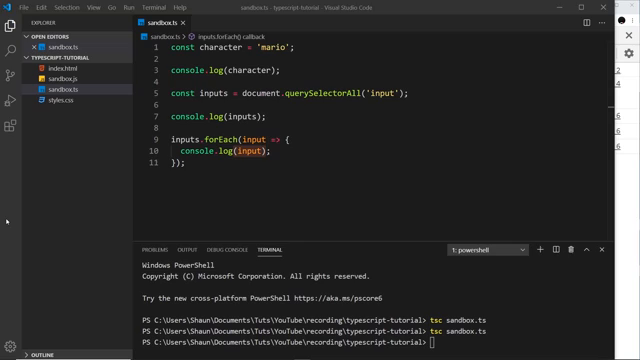Open the File menu
This screenshot has height=360, width=640.
[x=24, y=7]
